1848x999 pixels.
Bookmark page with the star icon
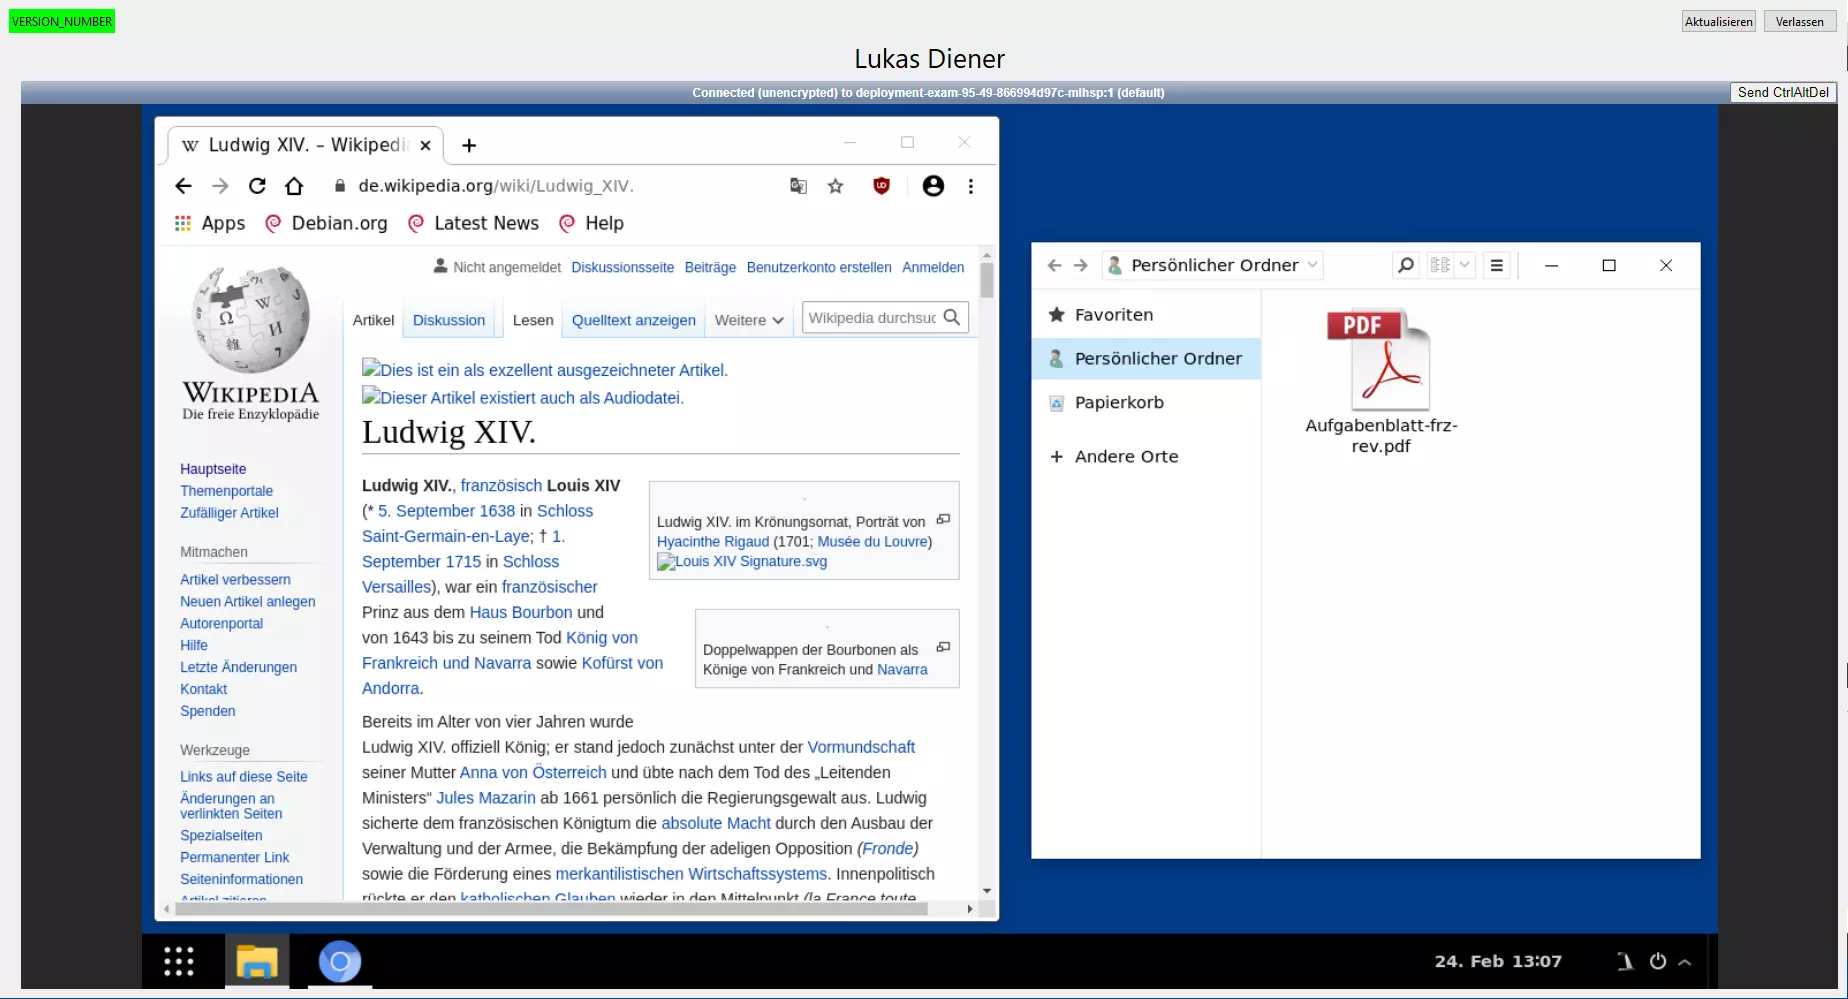836,186
